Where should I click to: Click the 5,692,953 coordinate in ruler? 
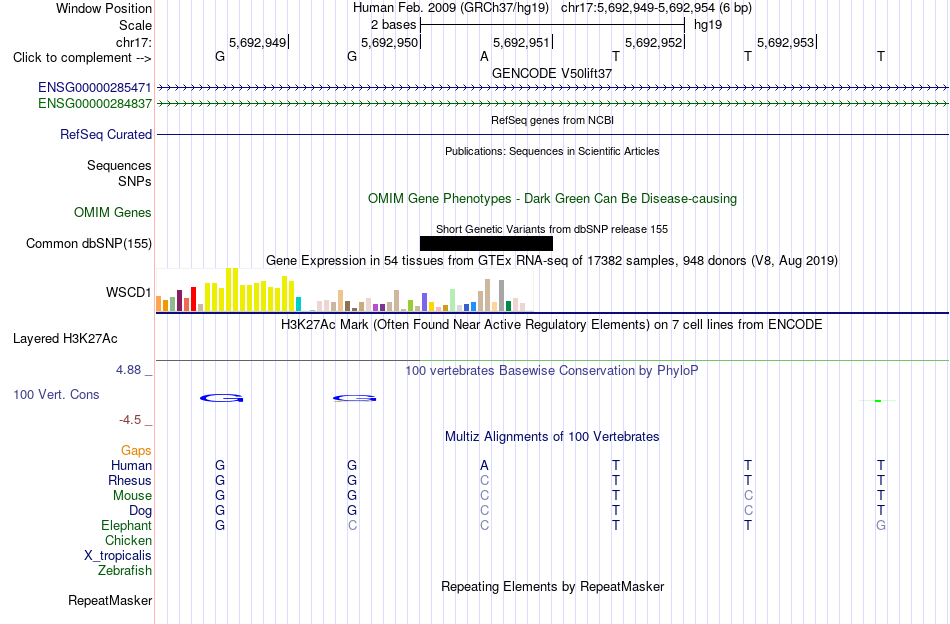(785, 42)
